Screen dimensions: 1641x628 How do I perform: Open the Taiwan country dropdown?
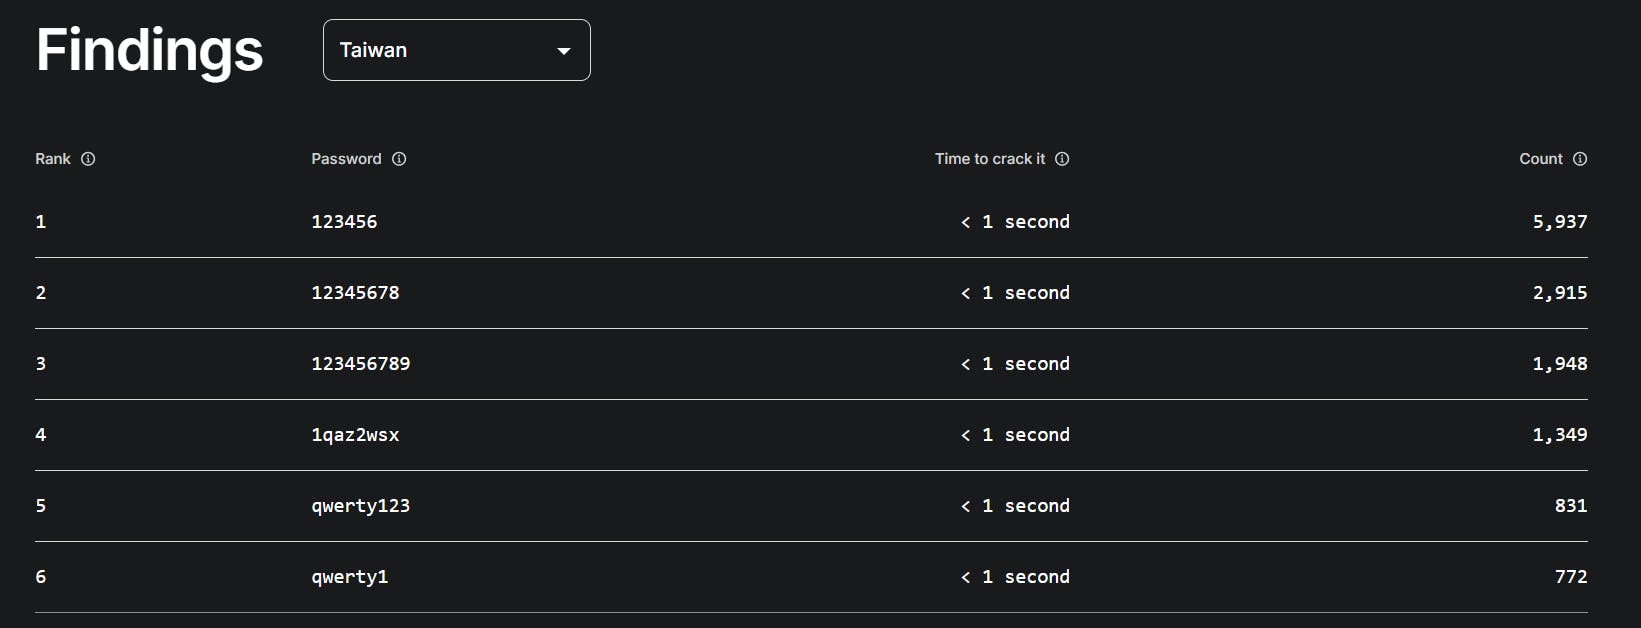click(456, 50)
